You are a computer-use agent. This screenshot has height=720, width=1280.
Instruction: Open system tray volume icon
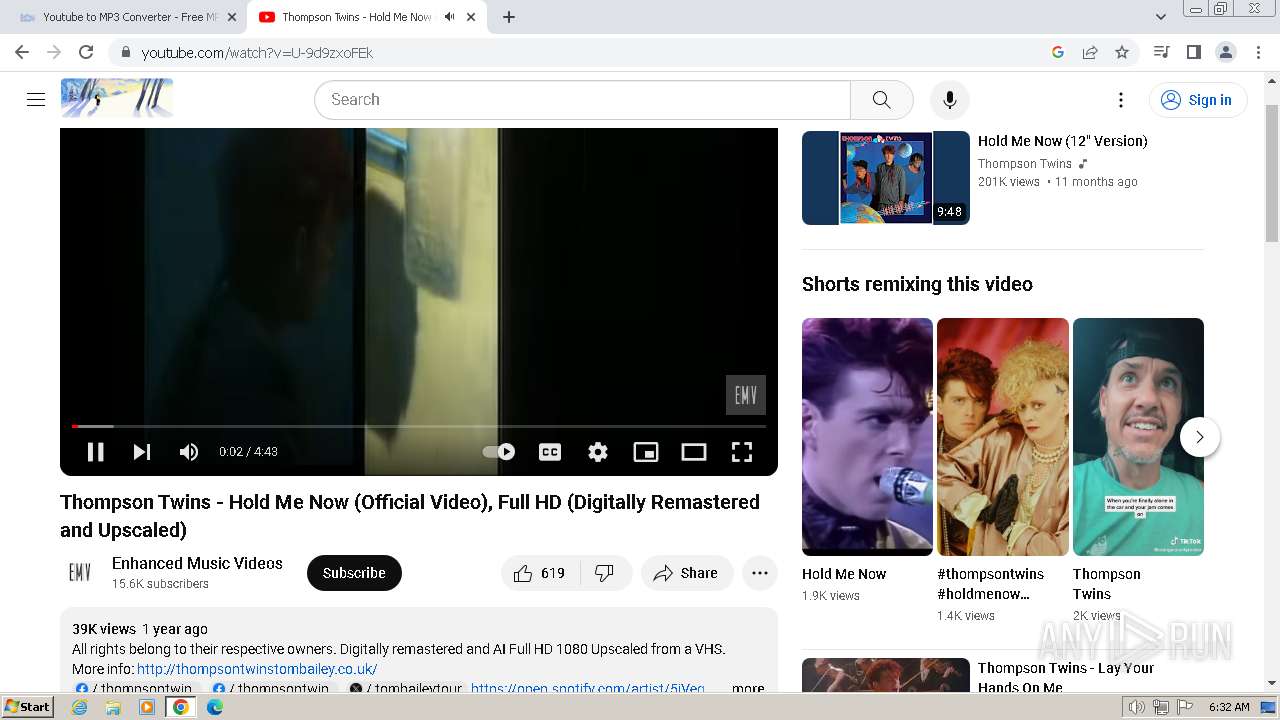click(x=1137, y=707)
